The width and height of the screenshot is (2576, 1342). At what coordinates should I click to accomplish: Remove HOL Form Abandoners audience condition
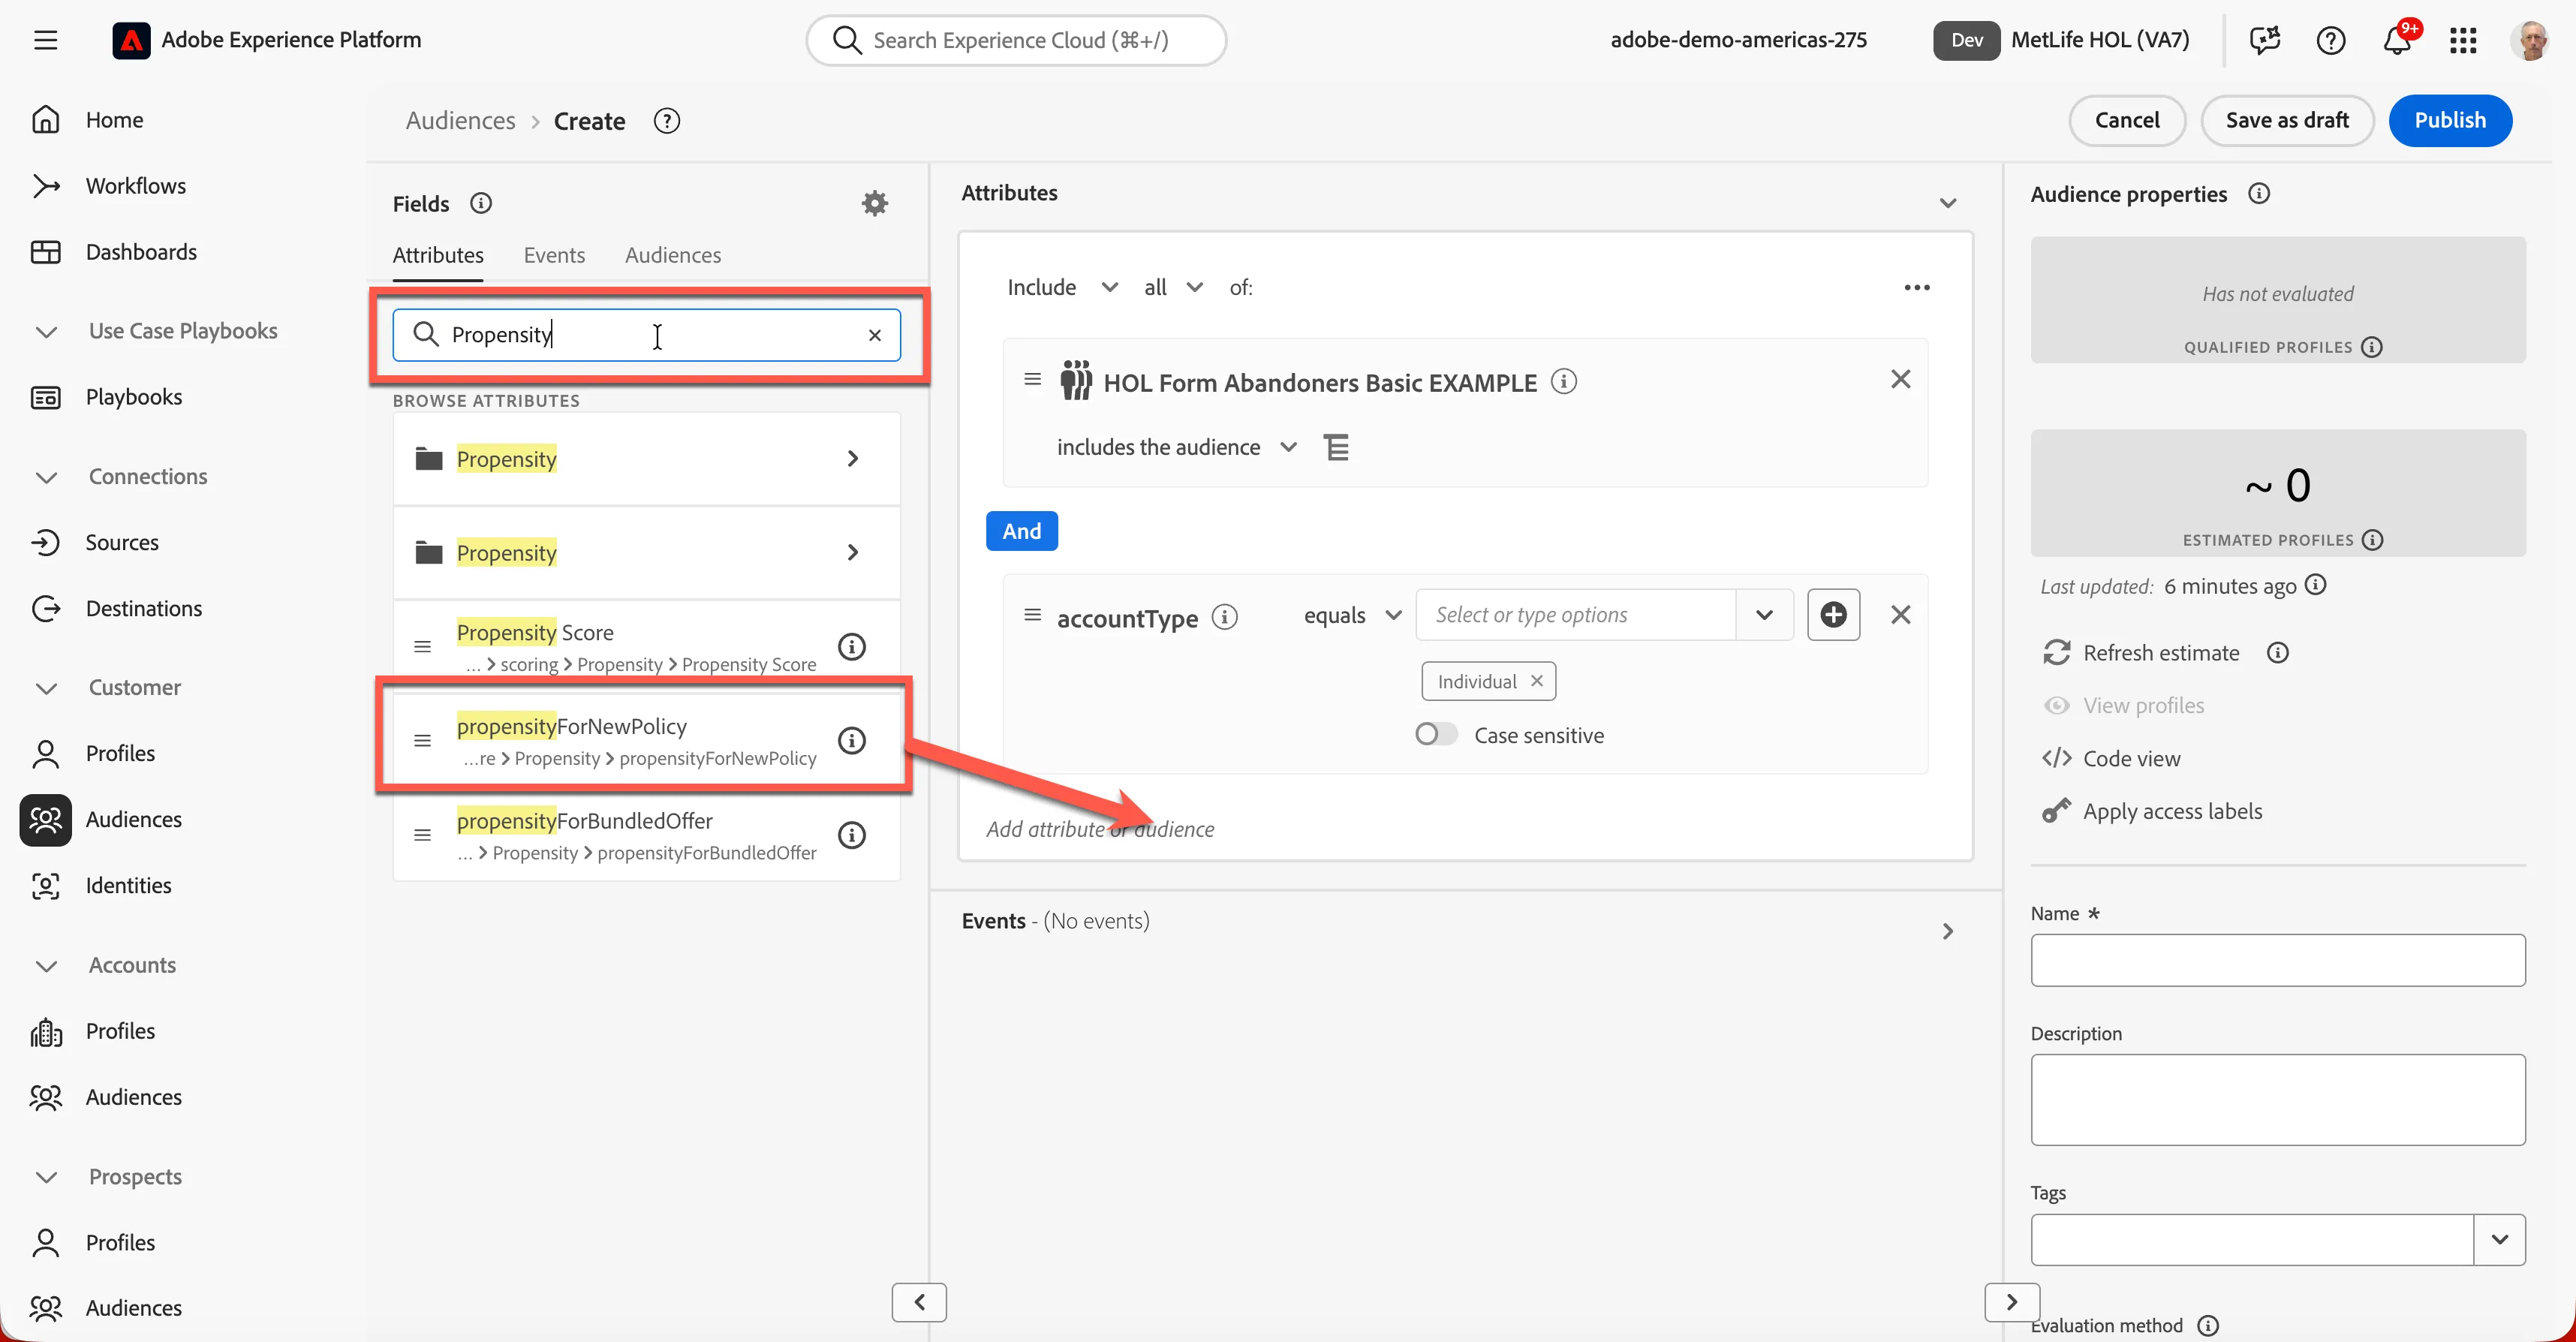click(x=1901, y=380)
